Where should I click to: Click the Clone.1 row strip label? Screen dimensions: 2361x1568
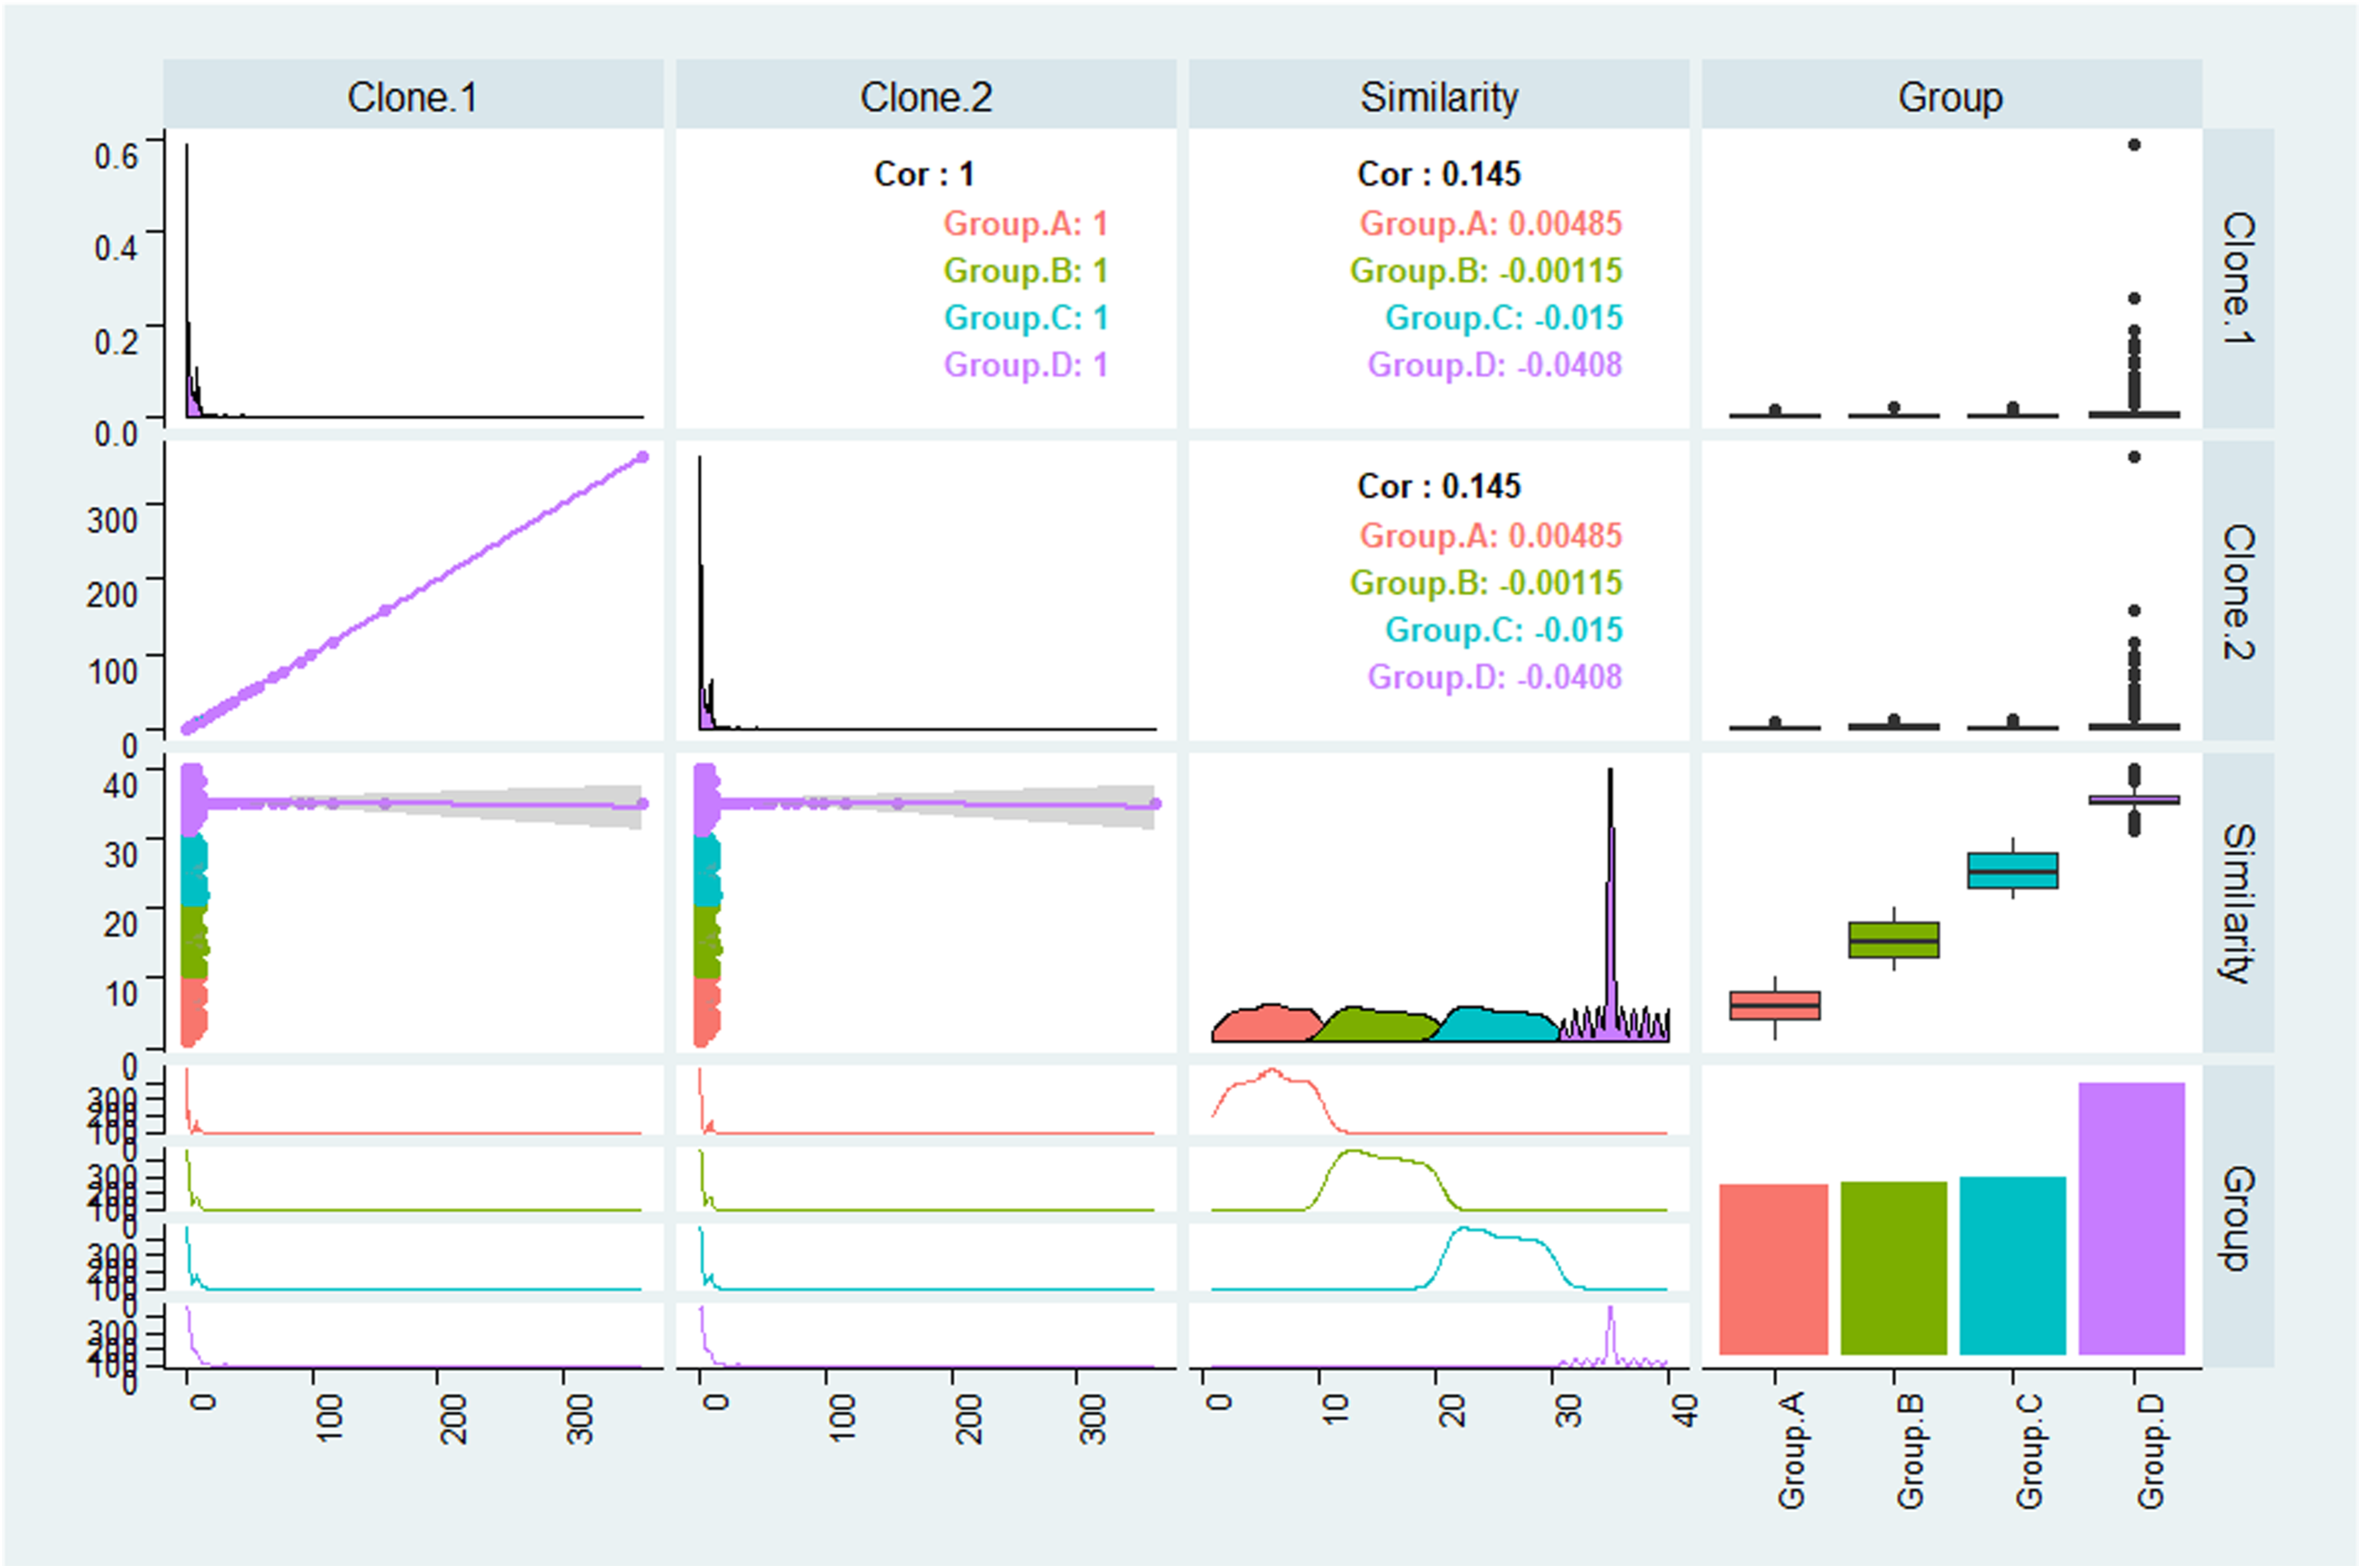[x=2238, y=278]
